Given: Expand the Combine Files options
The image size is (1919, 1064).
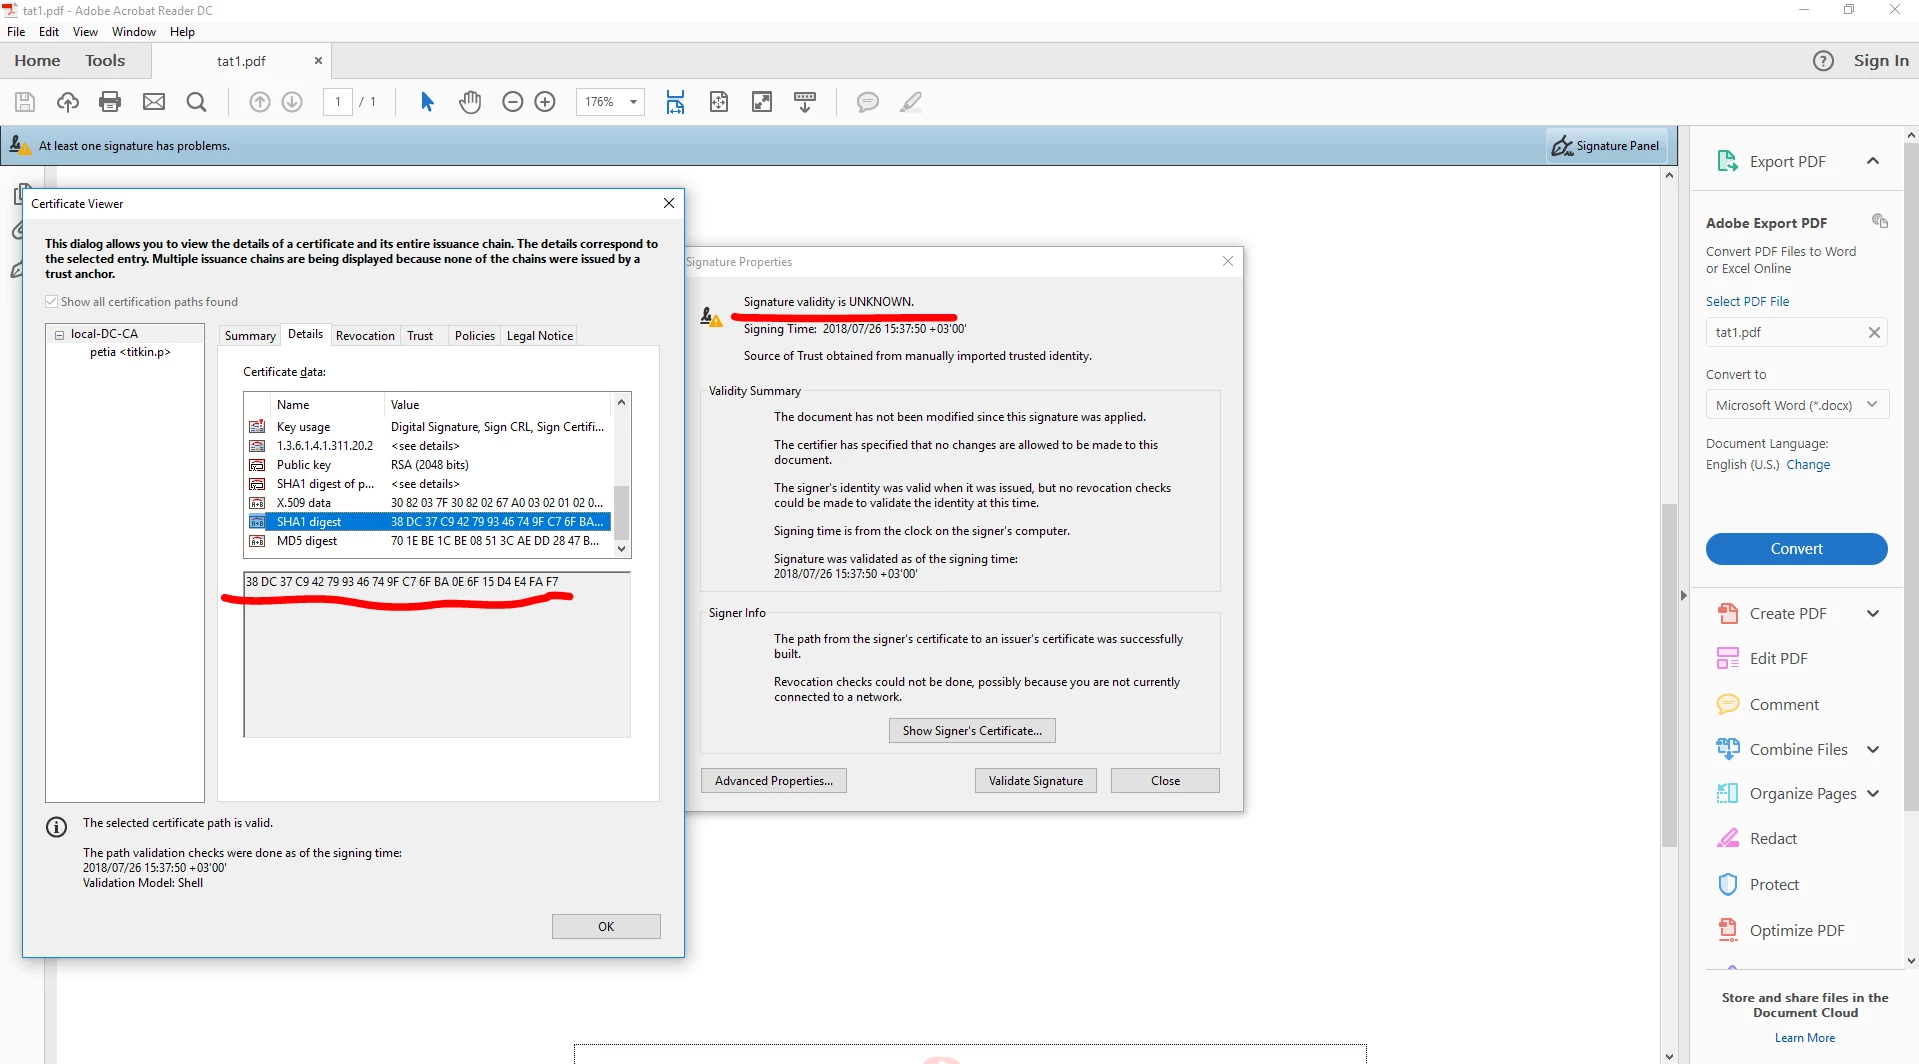Looking at the screenshot, I should [x=1873, y=750].
